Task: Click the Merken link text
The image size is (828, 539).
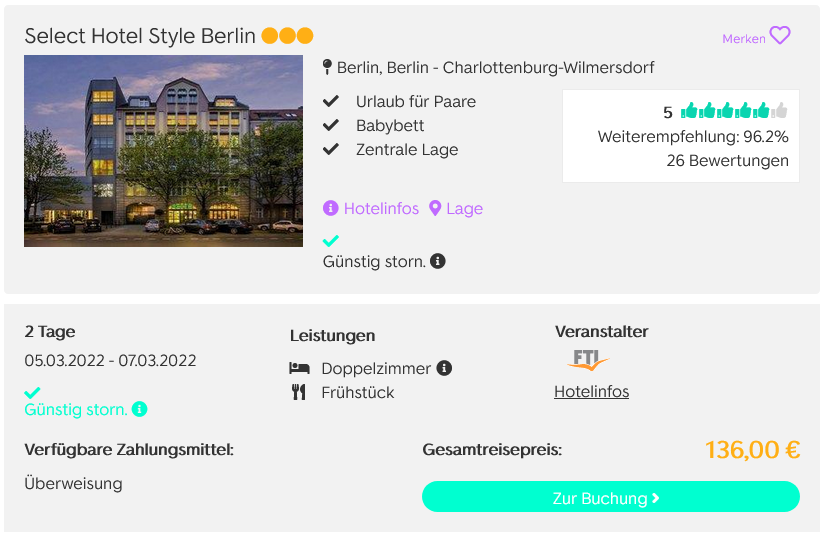Action: click(x=744, y=39)
